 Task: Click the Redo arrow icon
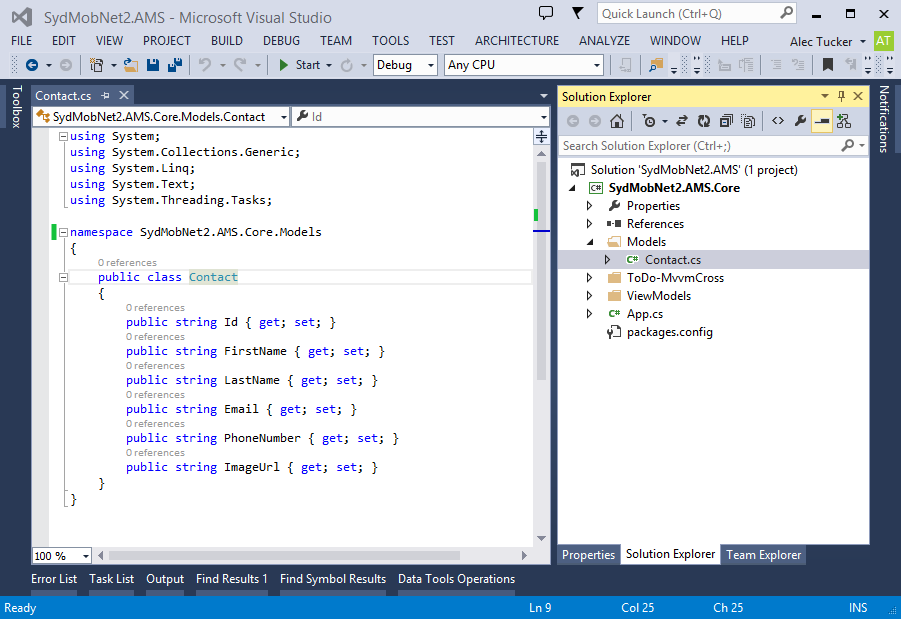click(x=240, y=65)
